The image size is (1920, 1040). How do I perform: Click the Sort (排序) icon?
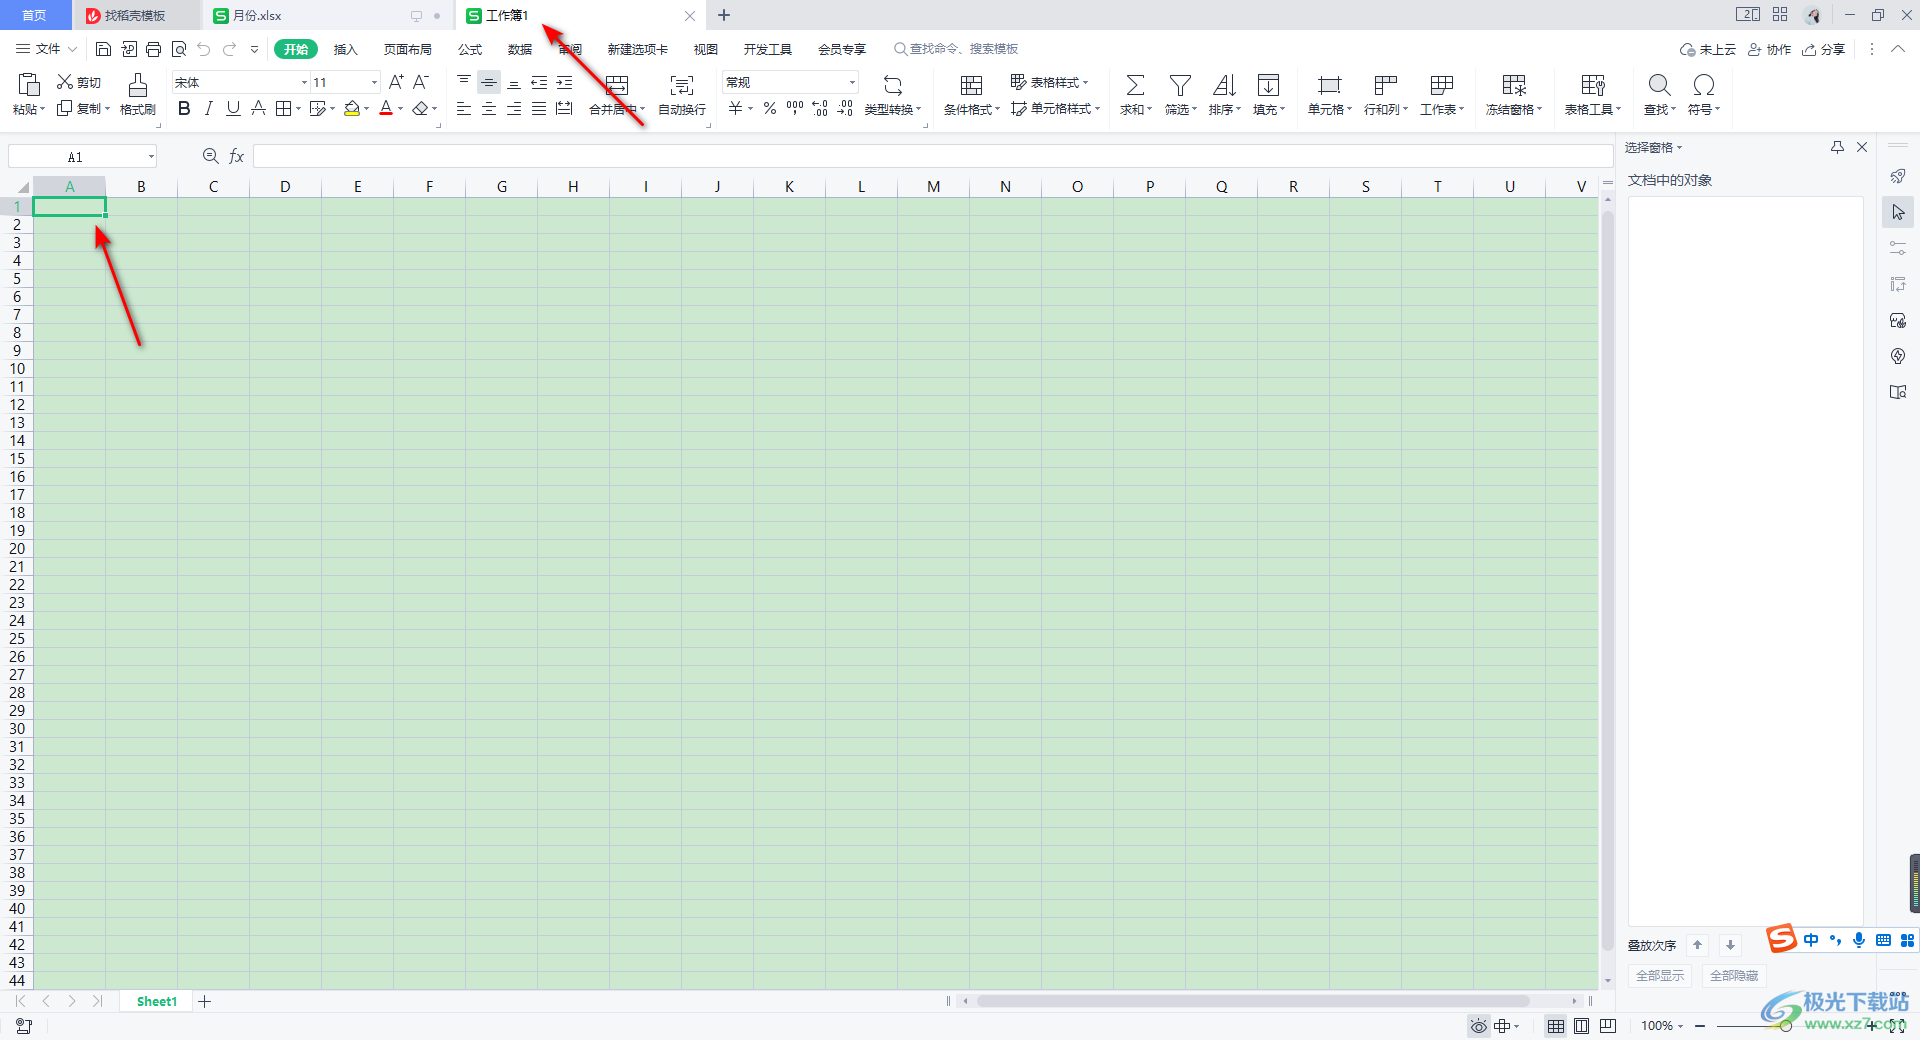click(x=1224, y=85)
